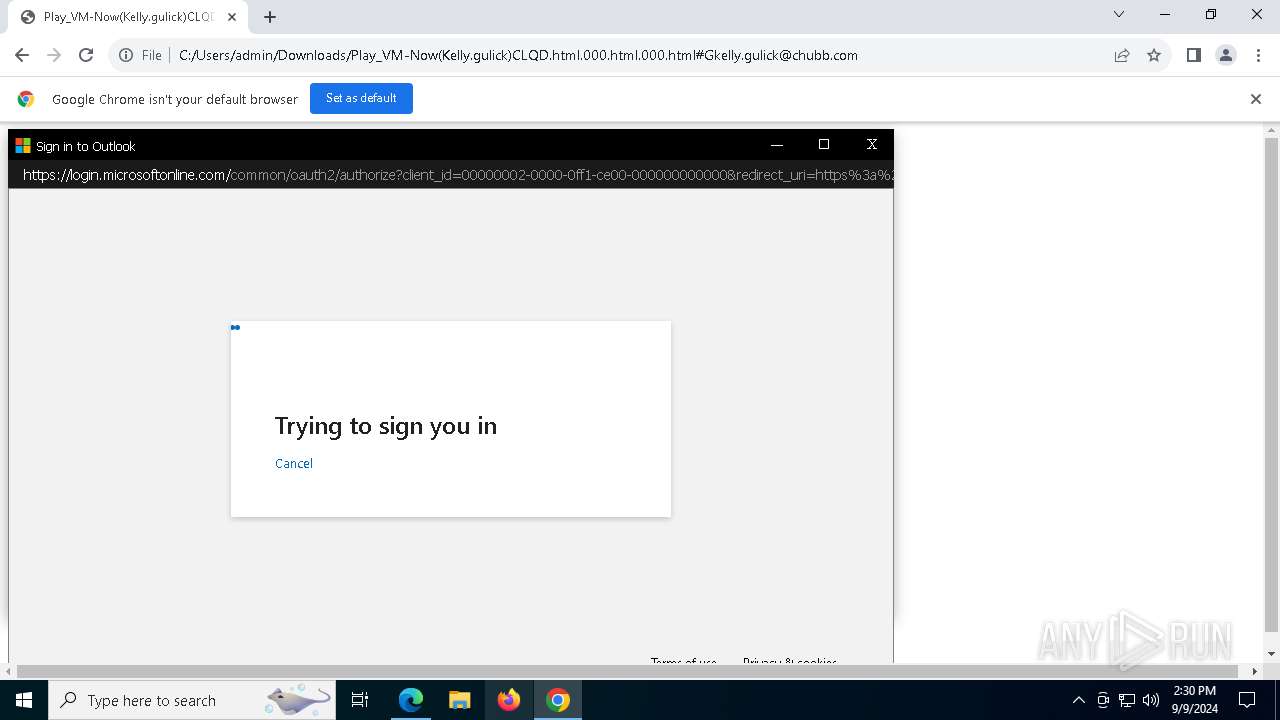Minimize the Sign in to Outlook window

tap(777, 145)
